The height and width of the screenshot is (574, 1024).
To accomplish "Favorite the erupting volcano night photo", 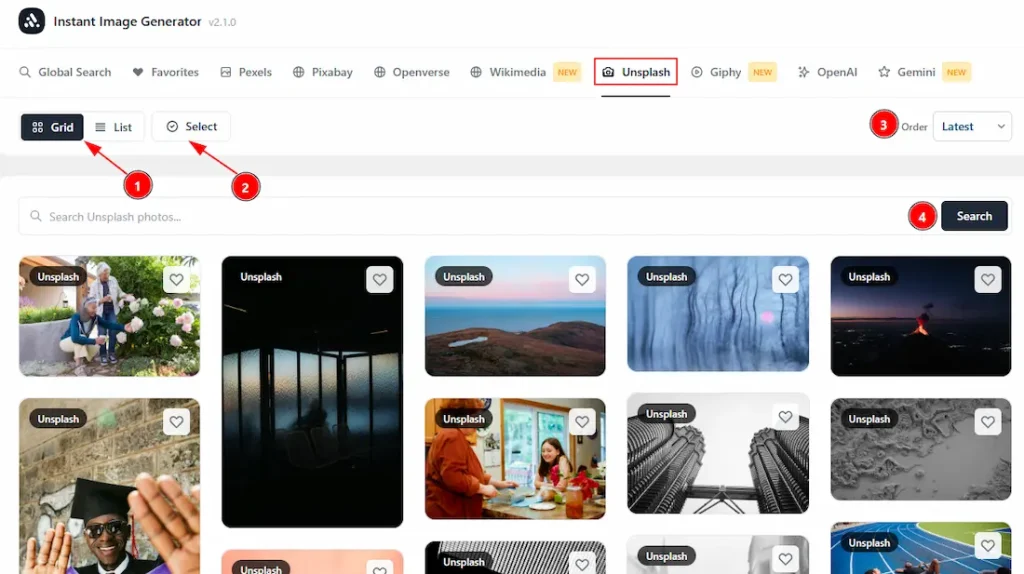I will pos(987,279).
